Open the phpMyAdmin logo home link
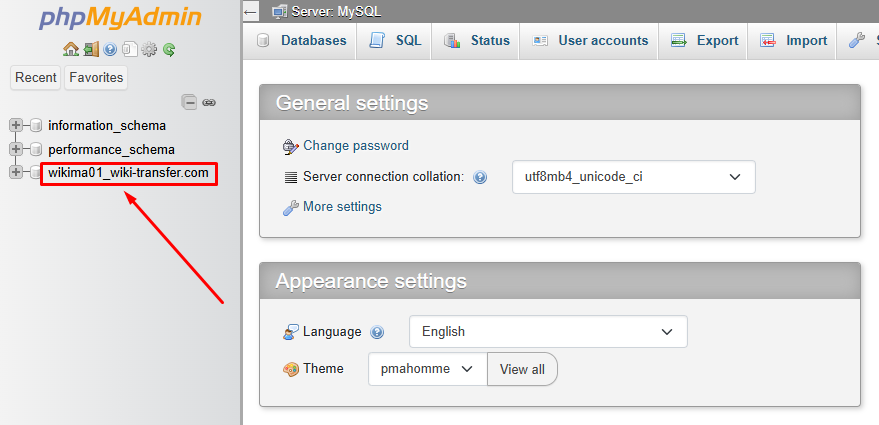Image resolution: width=879 pixels, height=425 pixels. click(x=120, y=18)
